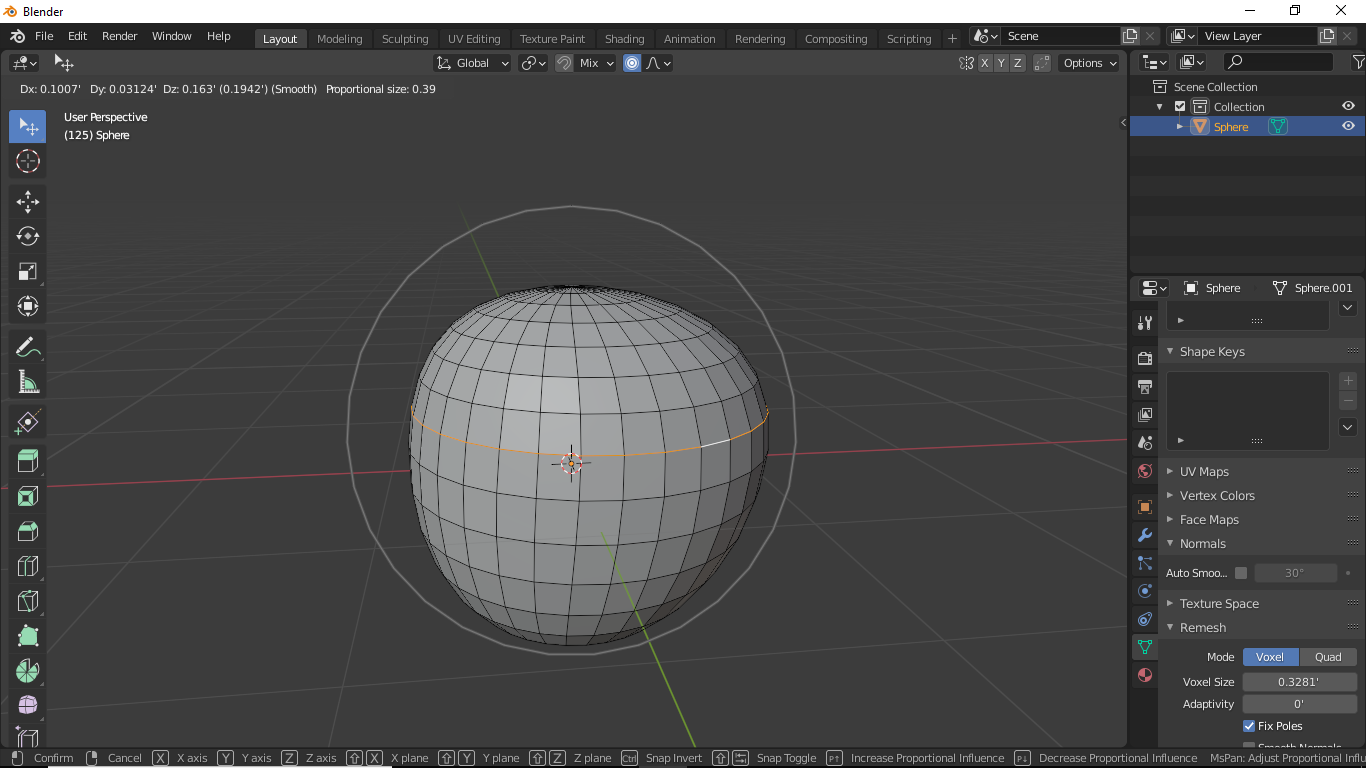Toggle proportional editing in header
This screenshot has width=1366, height=768.
tap(632, 63)
